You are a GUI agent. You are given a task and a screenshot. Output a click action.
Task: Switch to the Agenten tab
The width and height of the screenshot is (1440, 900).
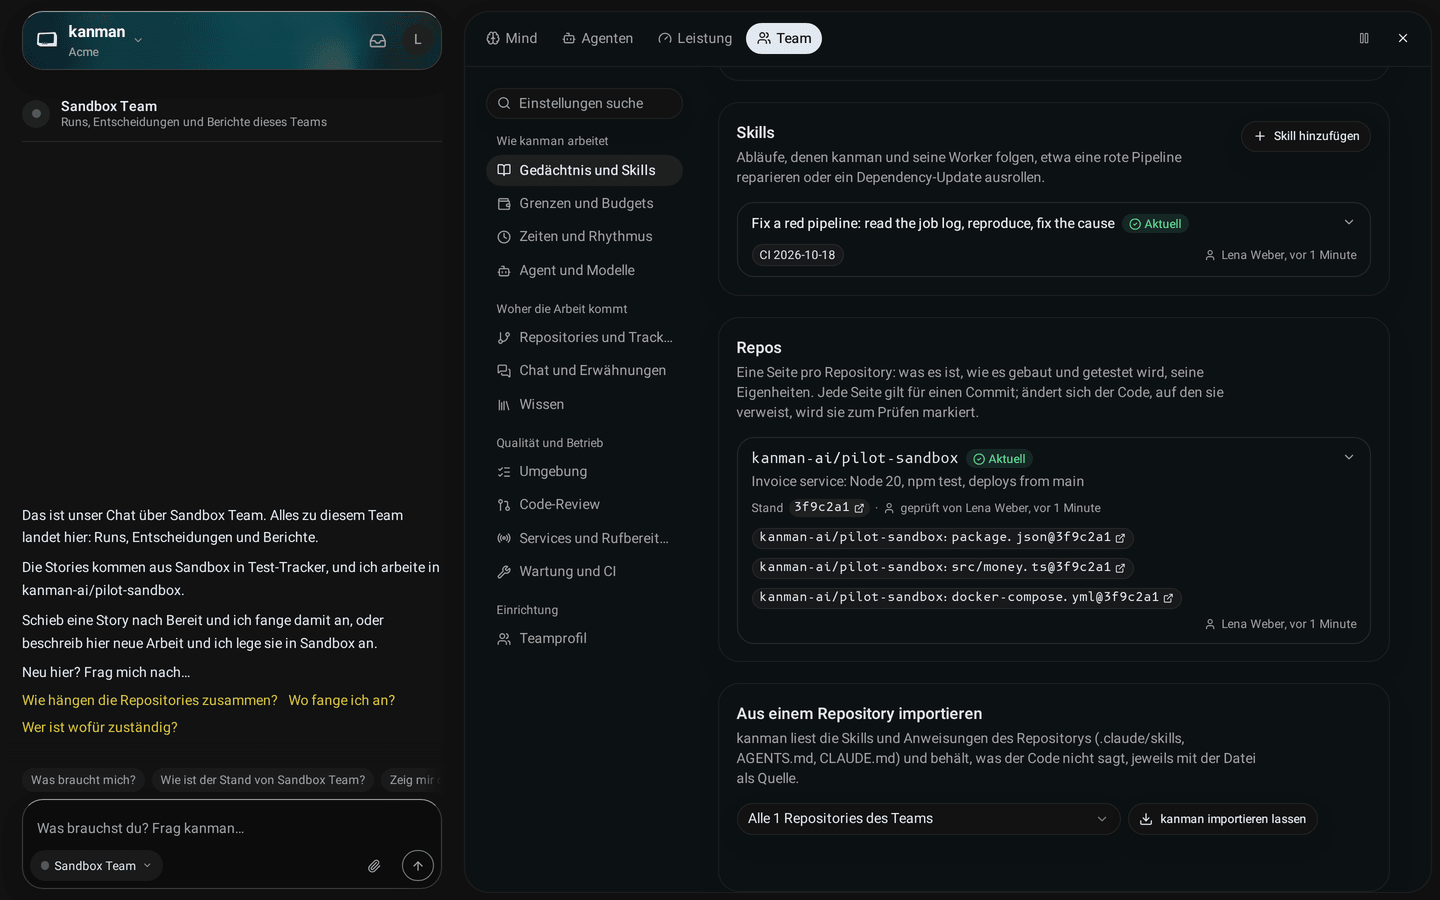click(x=598, y=39)
